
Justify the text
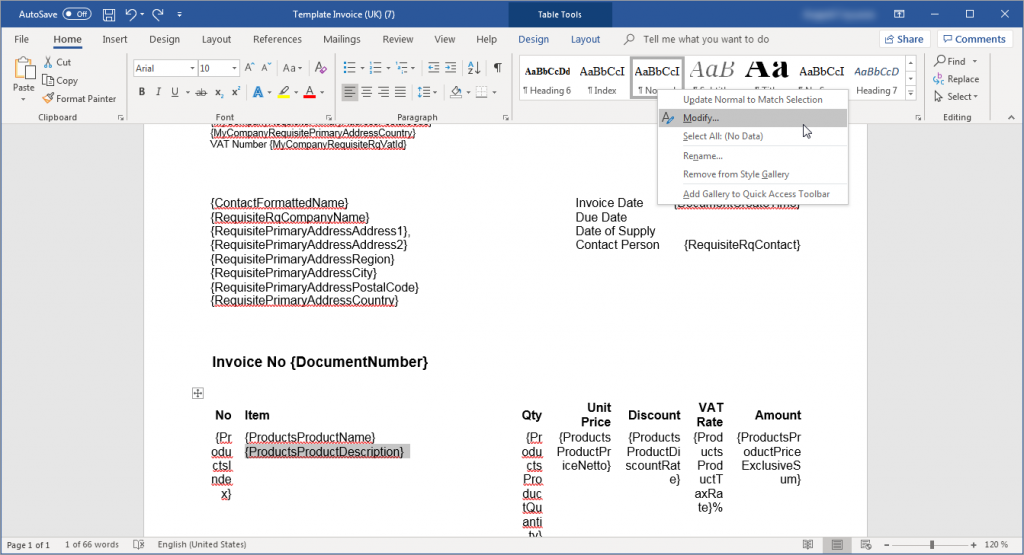400,92
